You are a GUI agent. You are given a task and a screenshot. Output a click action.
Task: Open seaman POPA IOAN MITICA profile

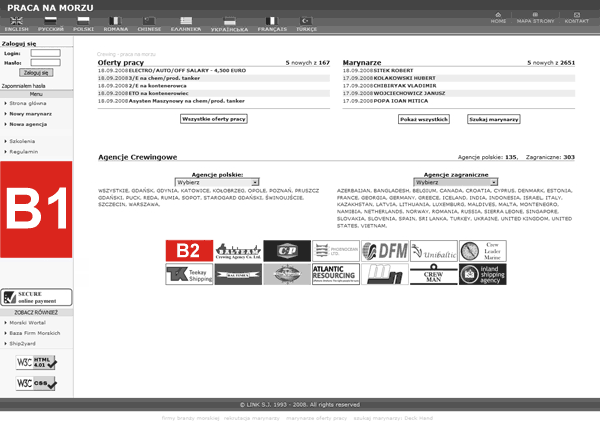[401, 101]
